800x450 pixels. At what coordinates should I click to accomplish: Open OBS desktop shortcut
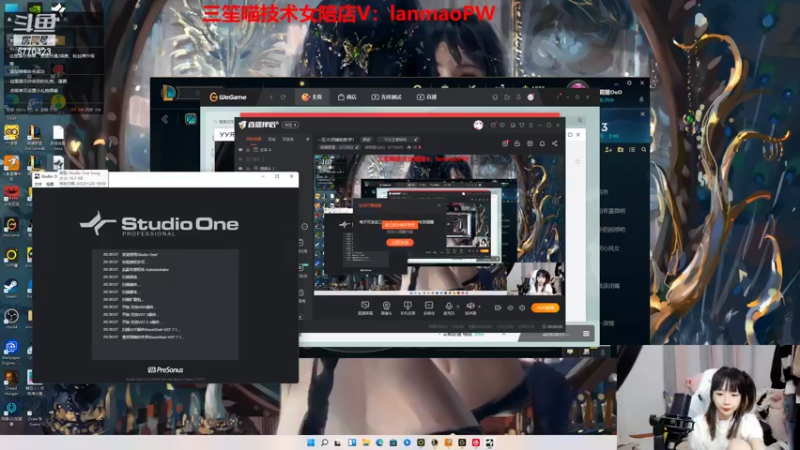(11, 318)
